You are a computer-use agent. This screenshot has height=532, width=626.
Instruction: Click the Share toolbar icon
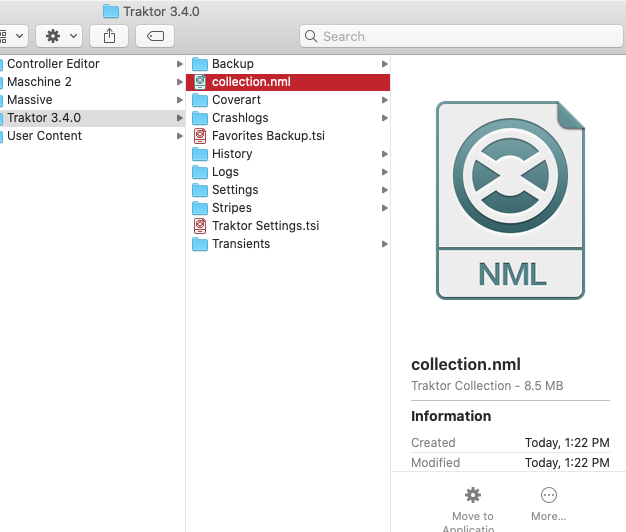coord(108,36)
